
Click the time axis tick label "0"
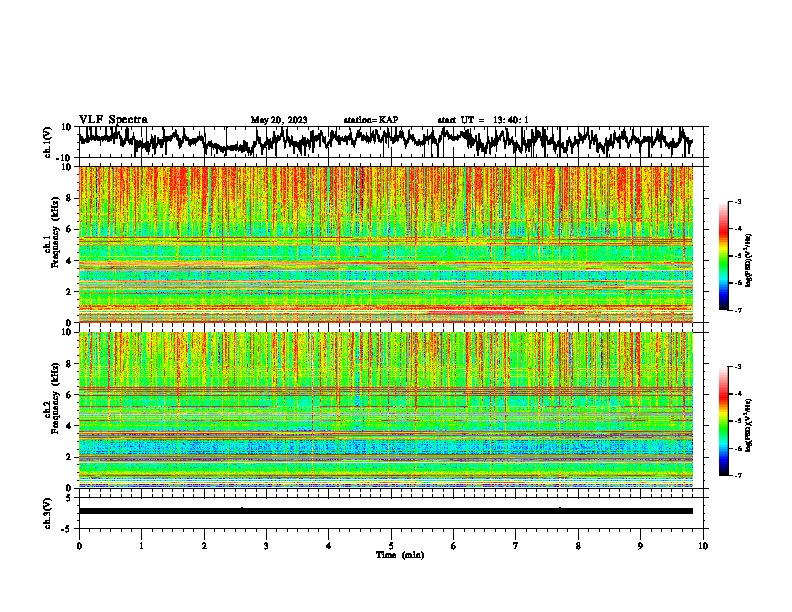pyautogui.click(x=79, y=546)
